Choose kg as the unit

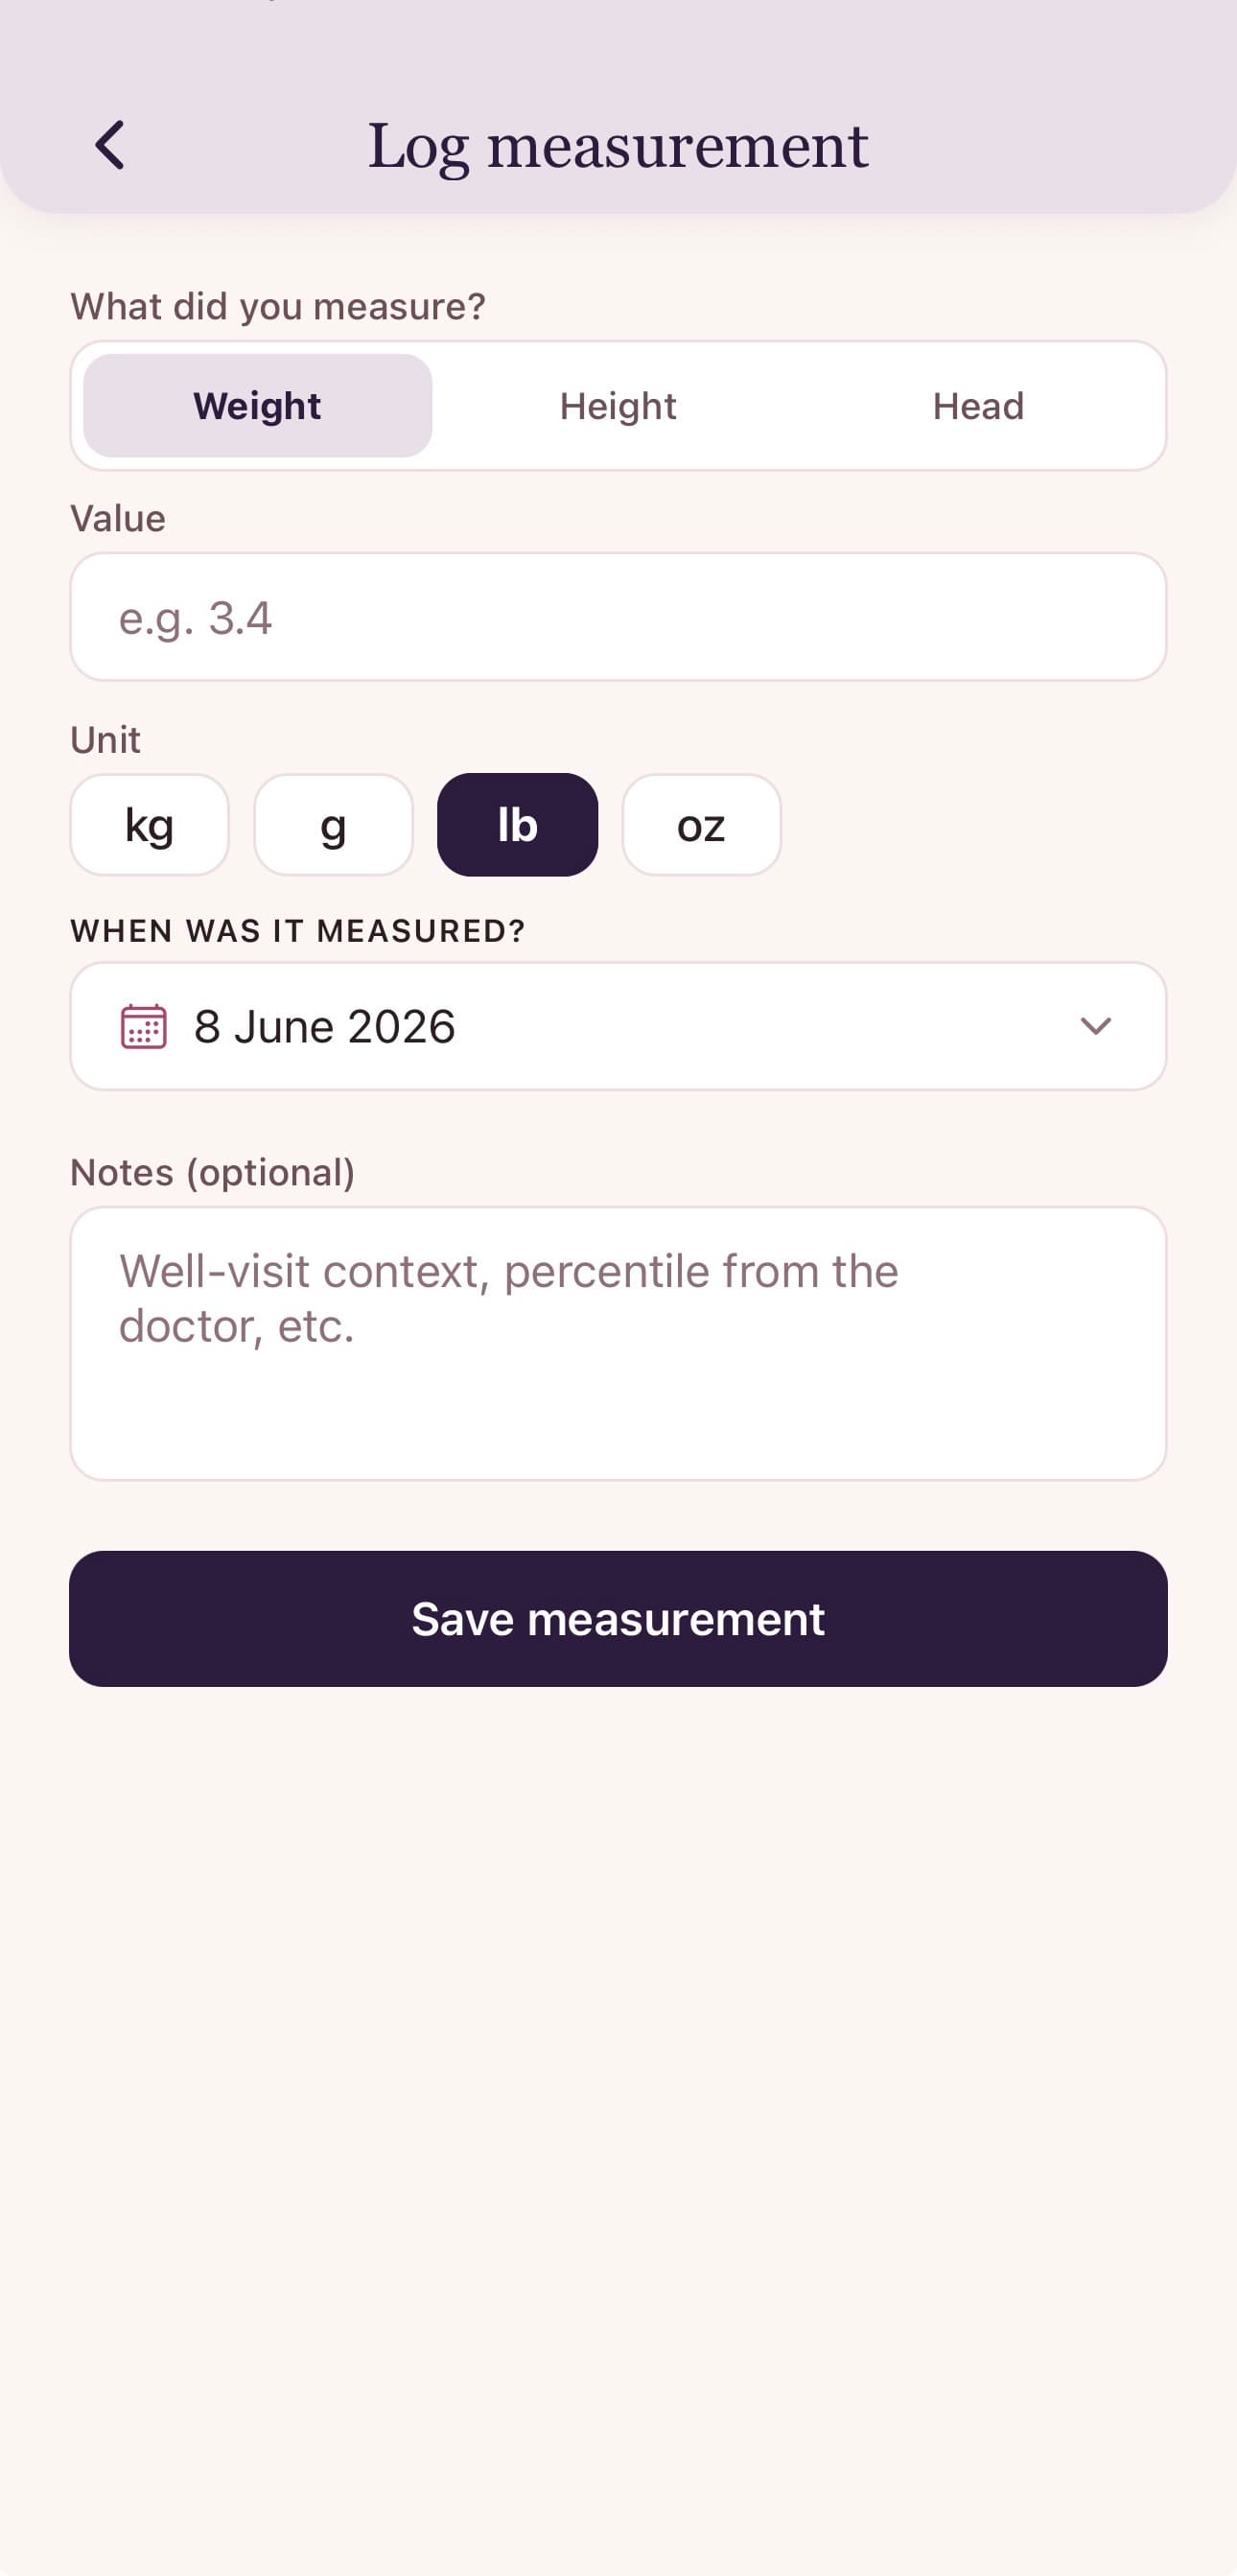[x=150, y=825]
